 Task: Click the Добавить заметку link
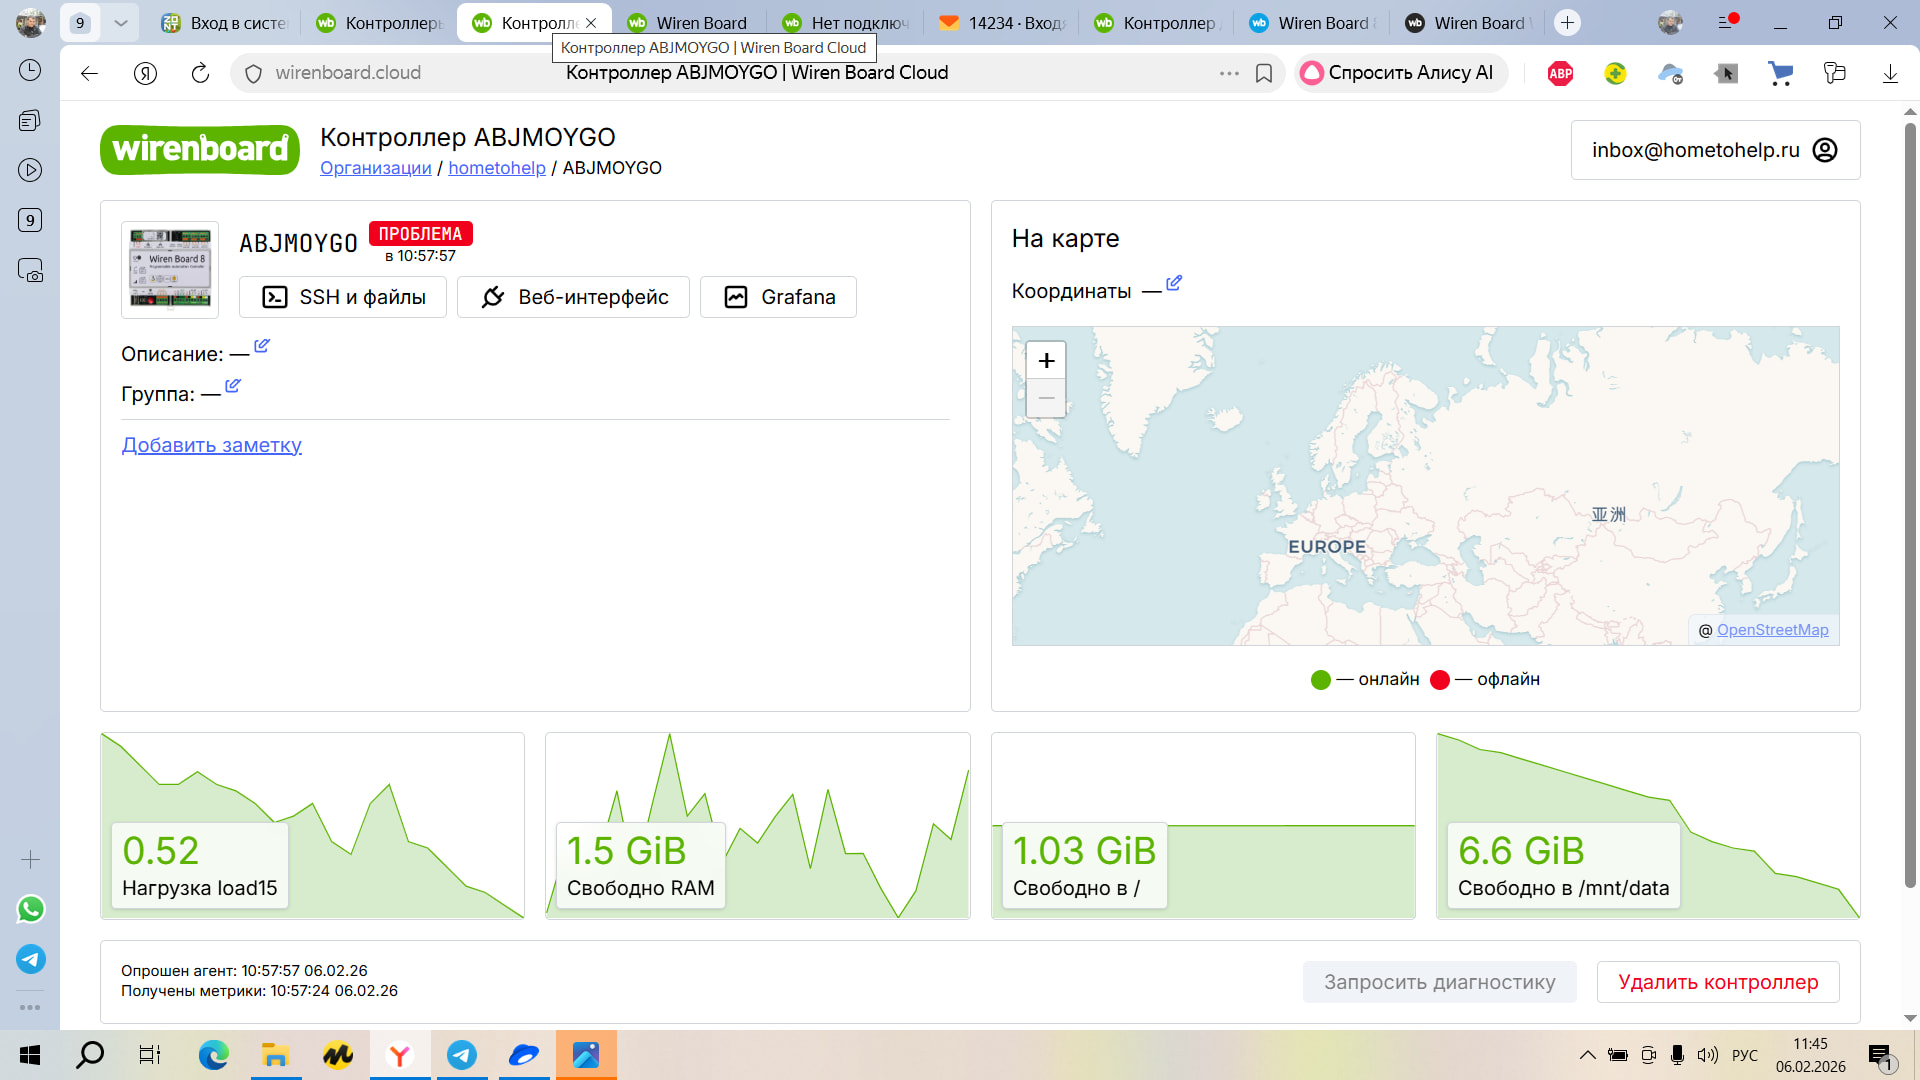coord(212,445)
